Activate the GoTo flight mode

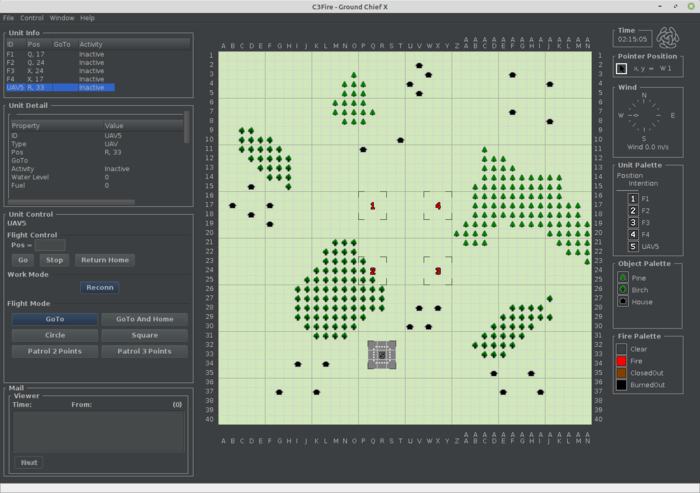pos(54,319)
